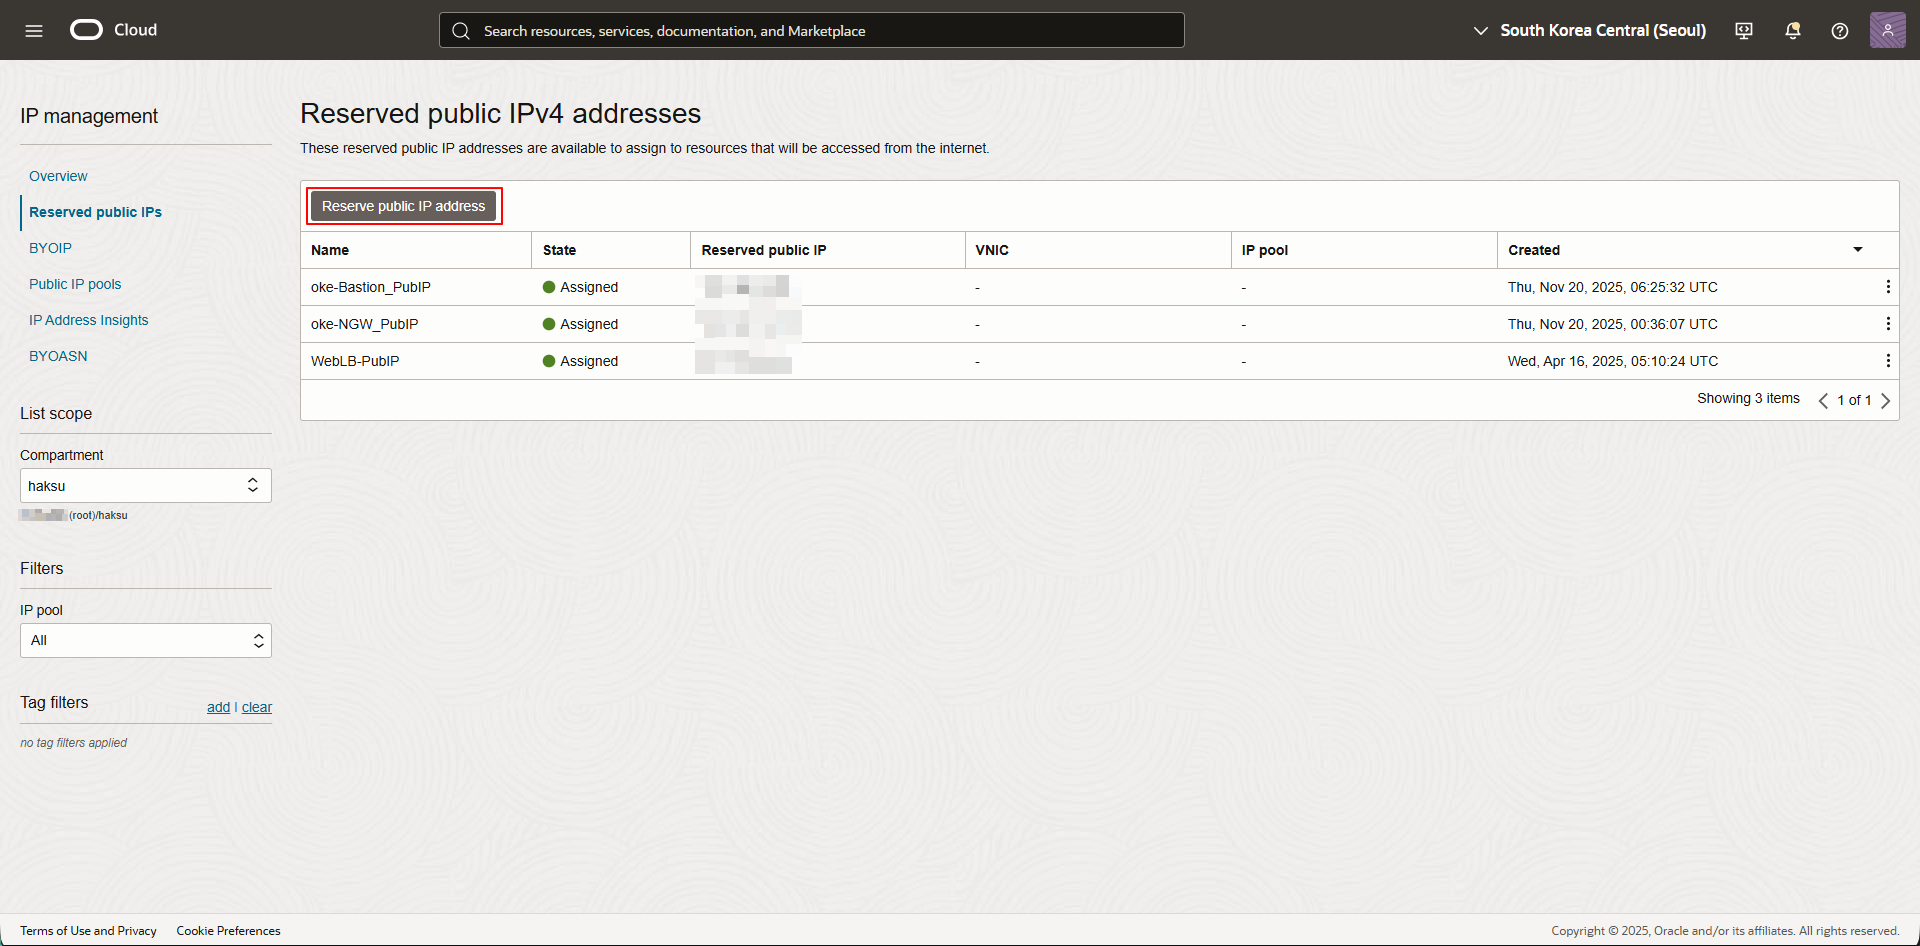
Task: Open actions menu for oke-Bastion_PubIP row
Action: (1887, 287)
